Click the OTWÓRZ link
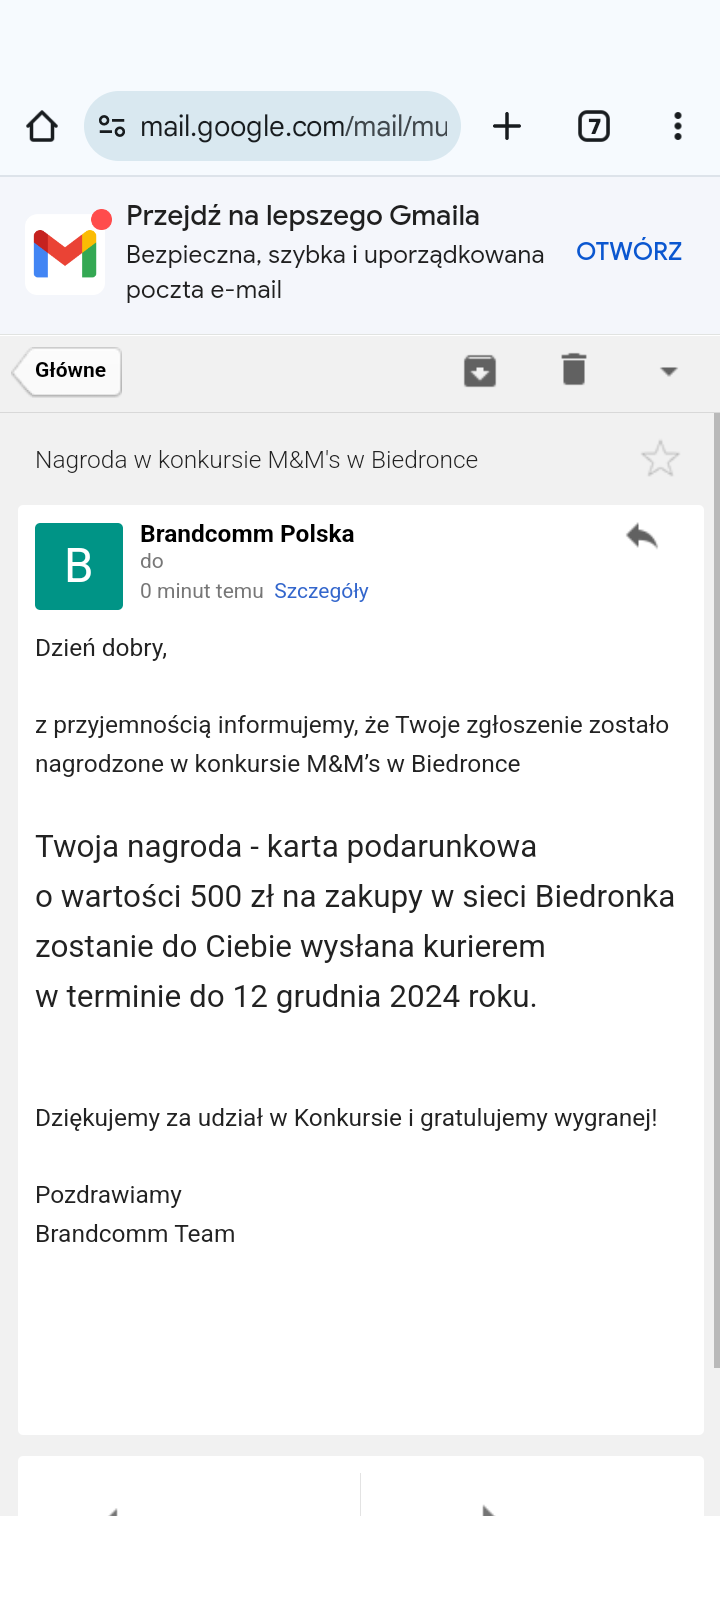 [629, 251]
